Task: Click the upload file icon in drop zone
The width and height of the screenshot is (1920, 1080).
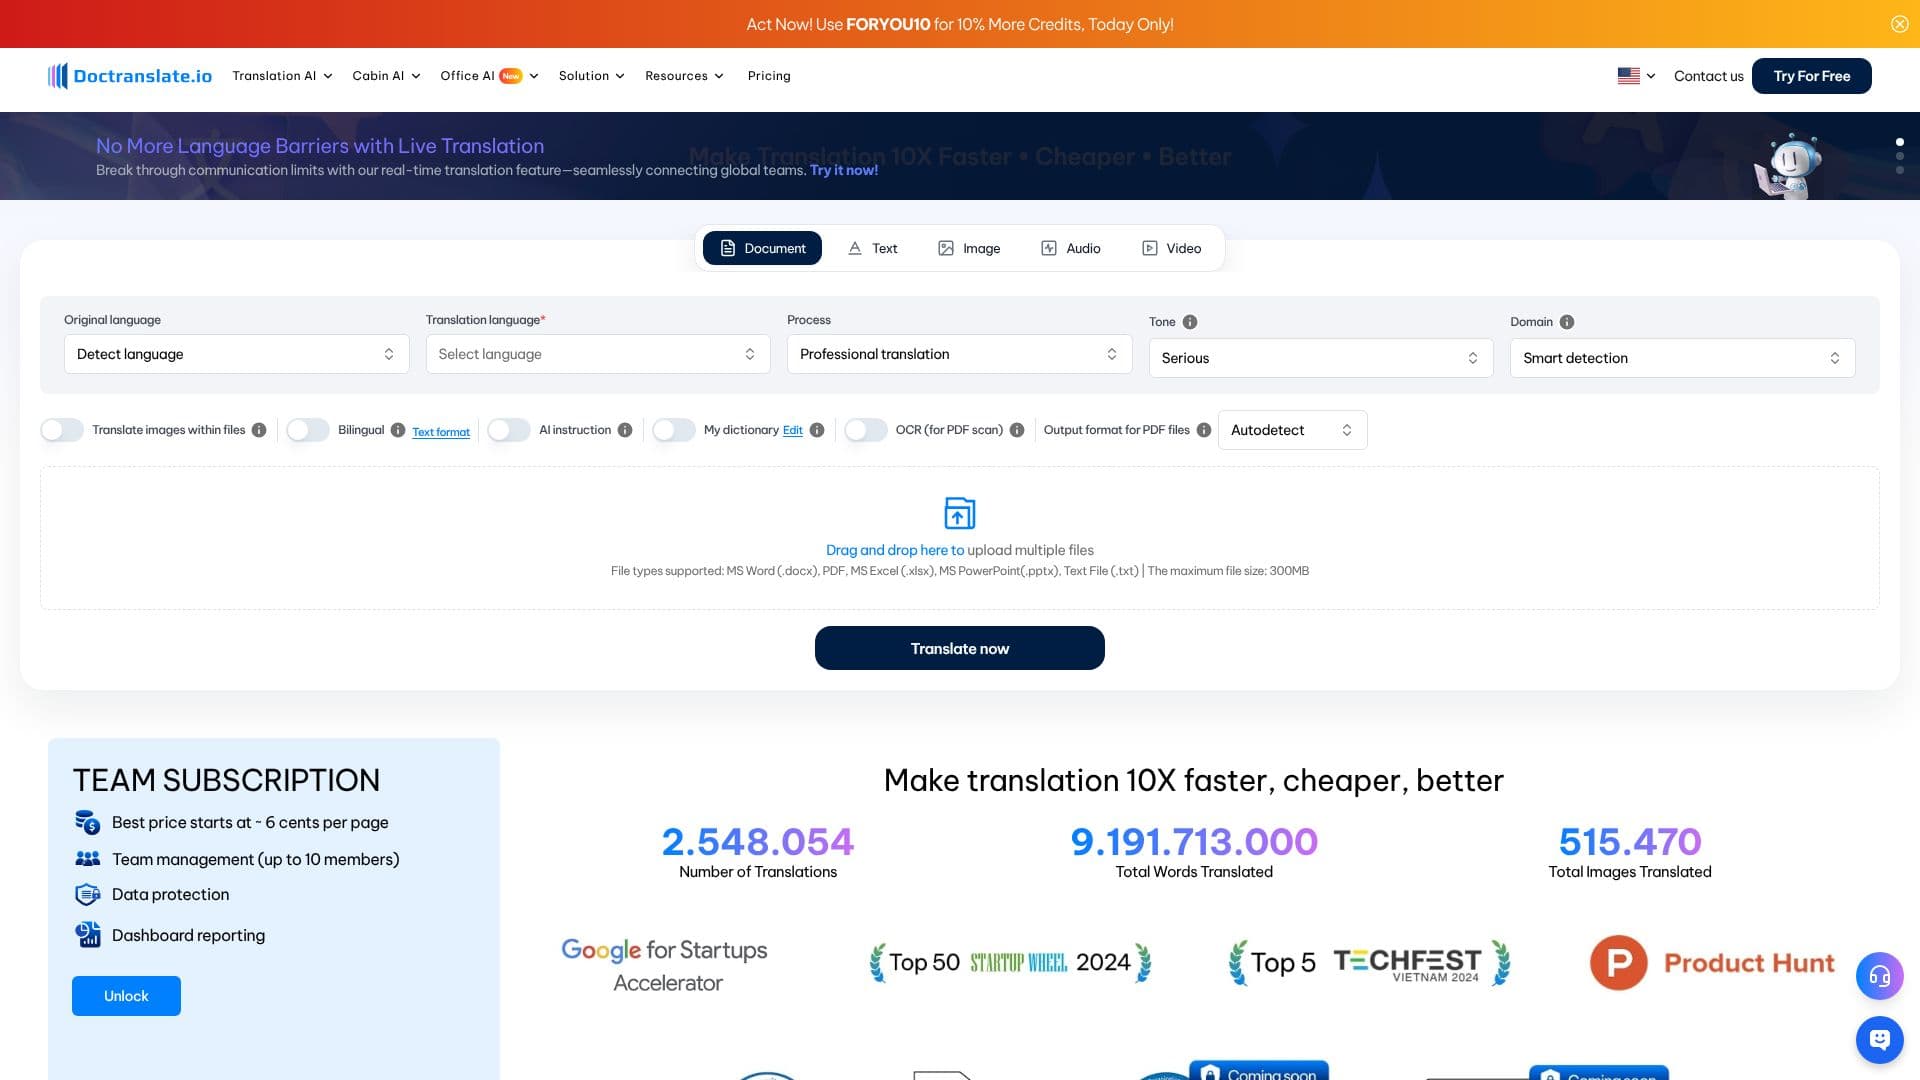Action: [960, 513]
